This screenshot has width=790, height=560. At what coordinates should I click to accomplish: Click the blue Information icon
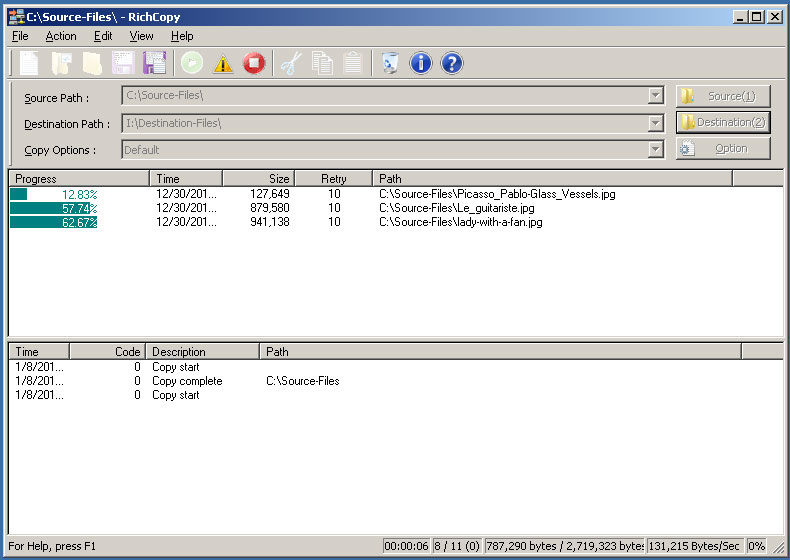421,64
